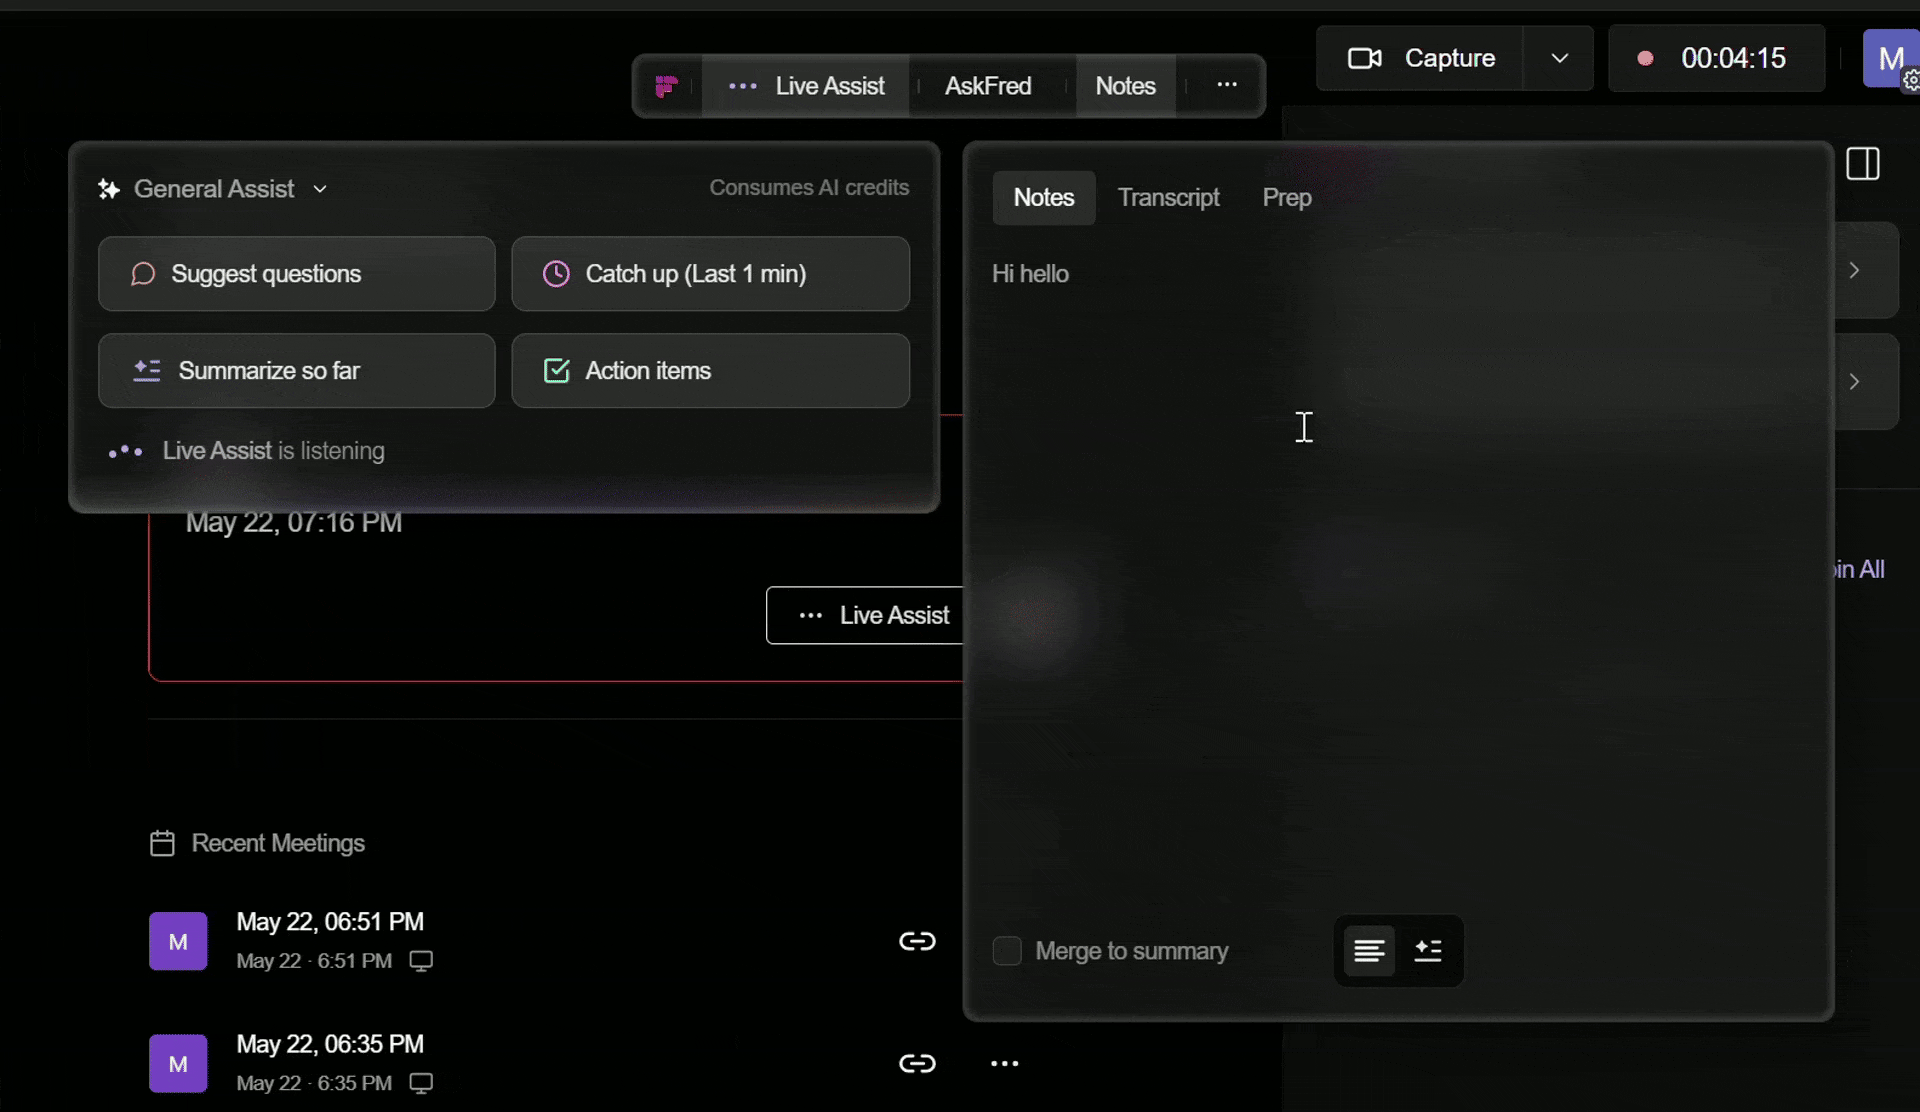
Task: Click Catch up (Last 1 min)
Action: coord(710,274)
